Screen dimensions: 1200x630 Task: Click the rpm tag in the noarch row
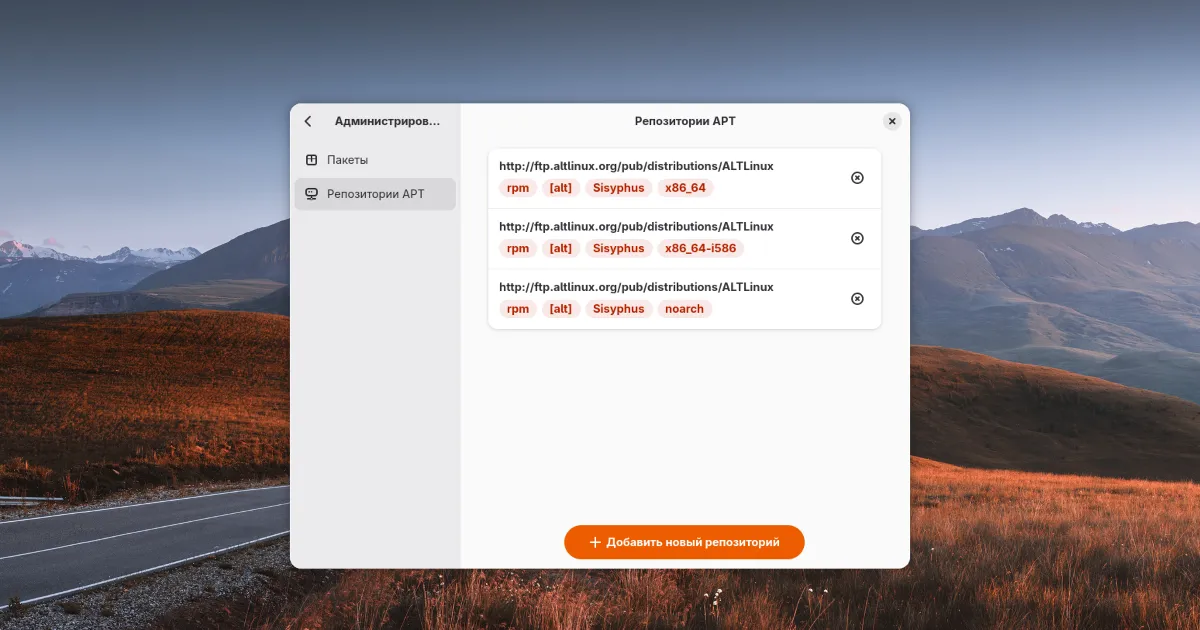pos(518,309)
